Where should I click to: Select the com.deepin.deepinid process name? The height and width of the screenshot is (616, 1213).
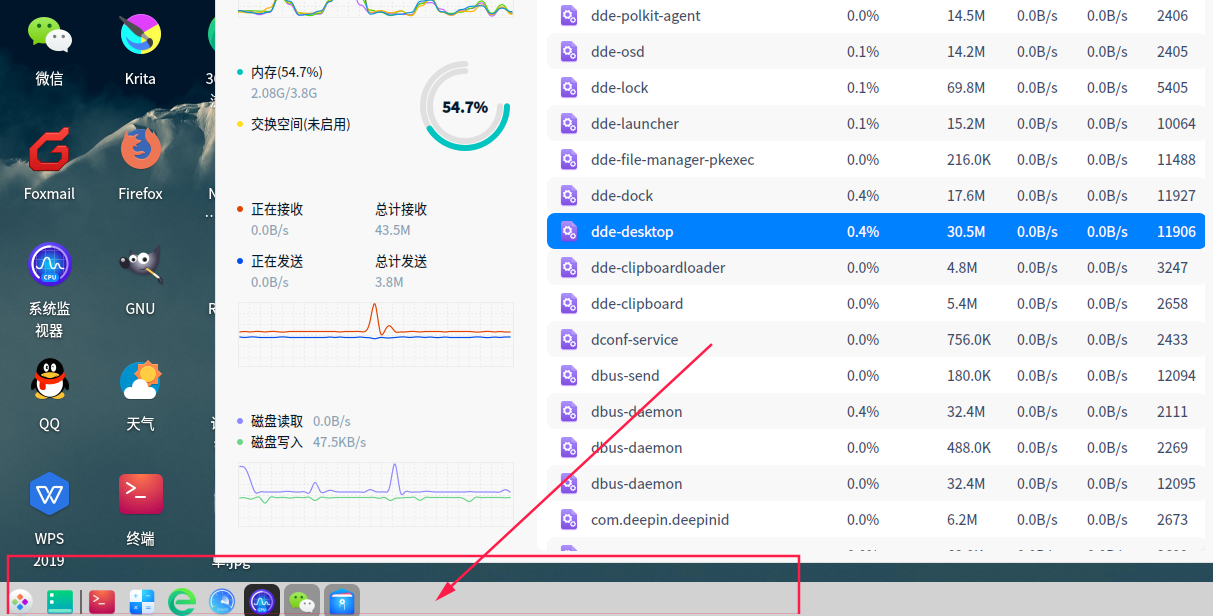[660, 520]
